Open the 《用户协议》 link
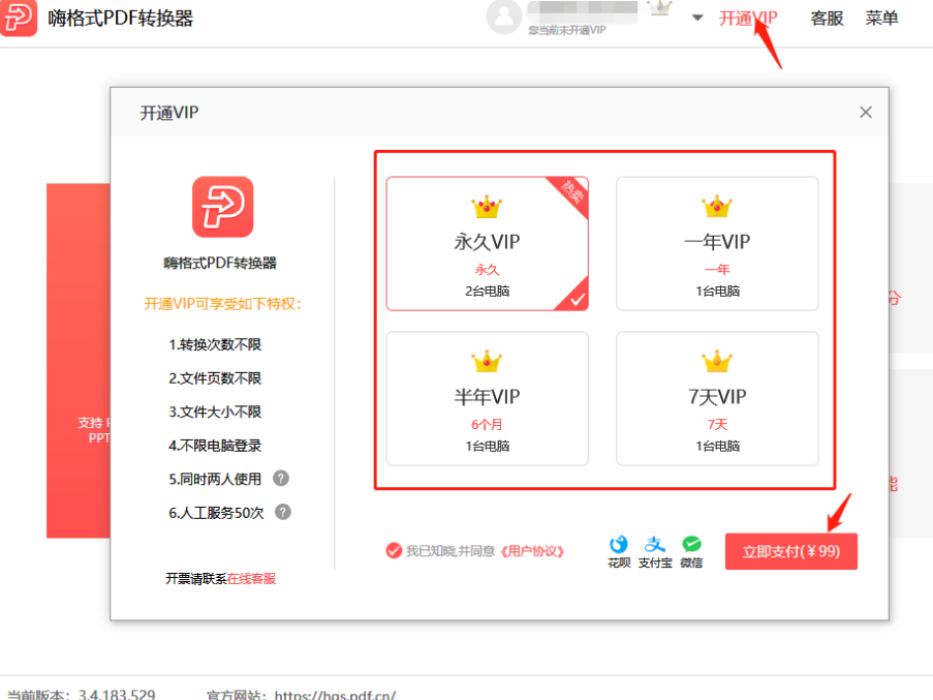933x700 pixels. pyautogui.click(x=533, y=551)
